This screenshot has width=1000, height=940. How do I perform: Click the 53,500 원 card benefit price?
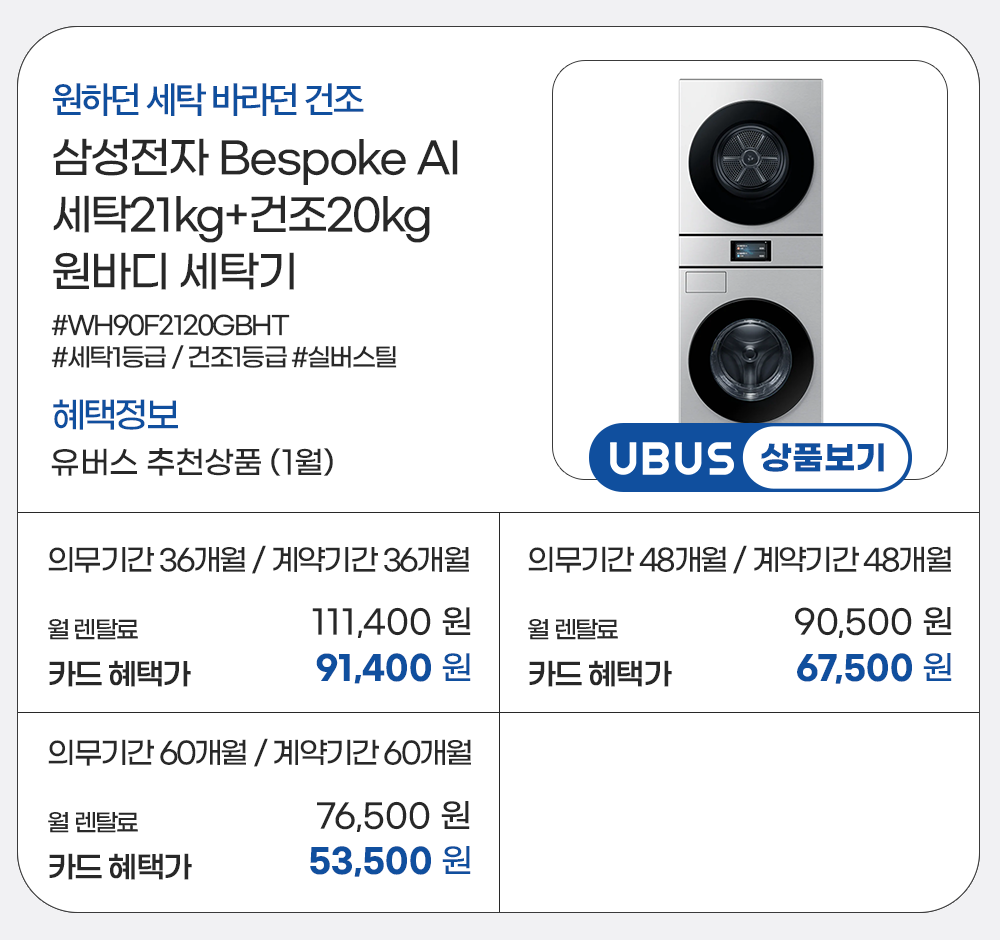click(x=389, y=860)
